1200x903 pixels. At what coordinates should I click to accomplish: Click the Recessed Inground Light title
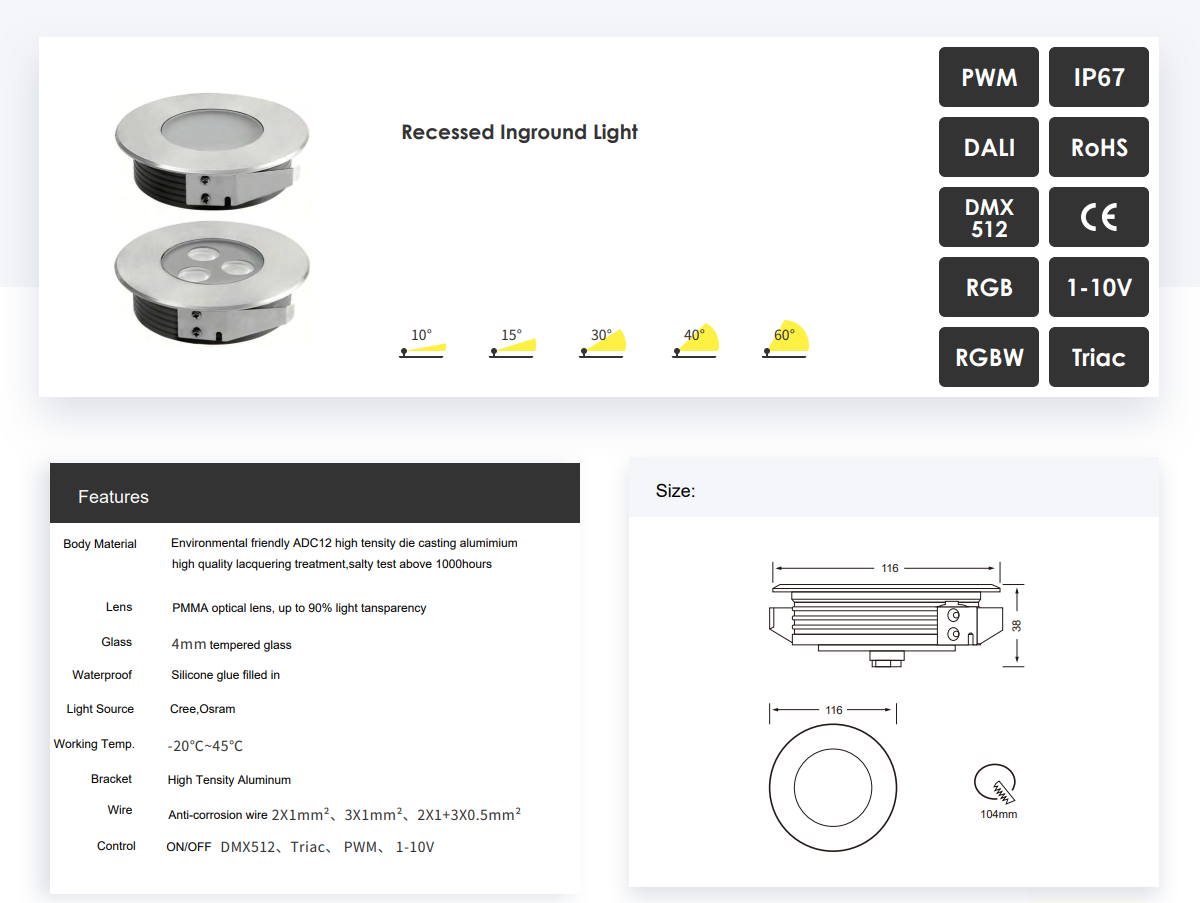pyautogui.click(x=519, y=132)
